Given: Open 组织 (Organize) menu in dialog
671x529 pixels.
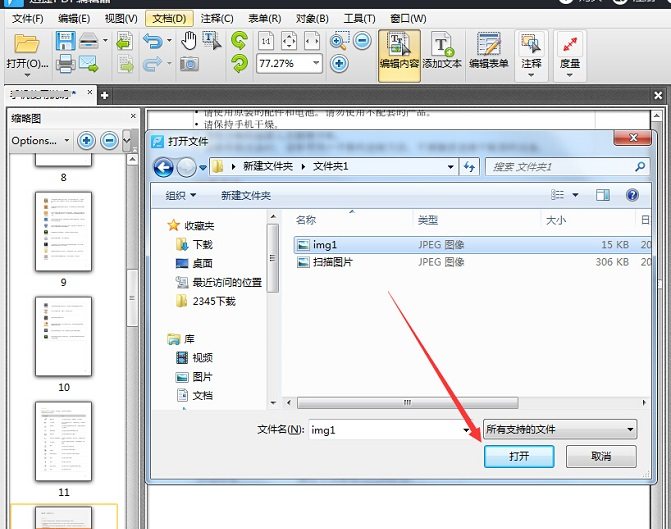Looking at the screenshot, I should 181,196.
